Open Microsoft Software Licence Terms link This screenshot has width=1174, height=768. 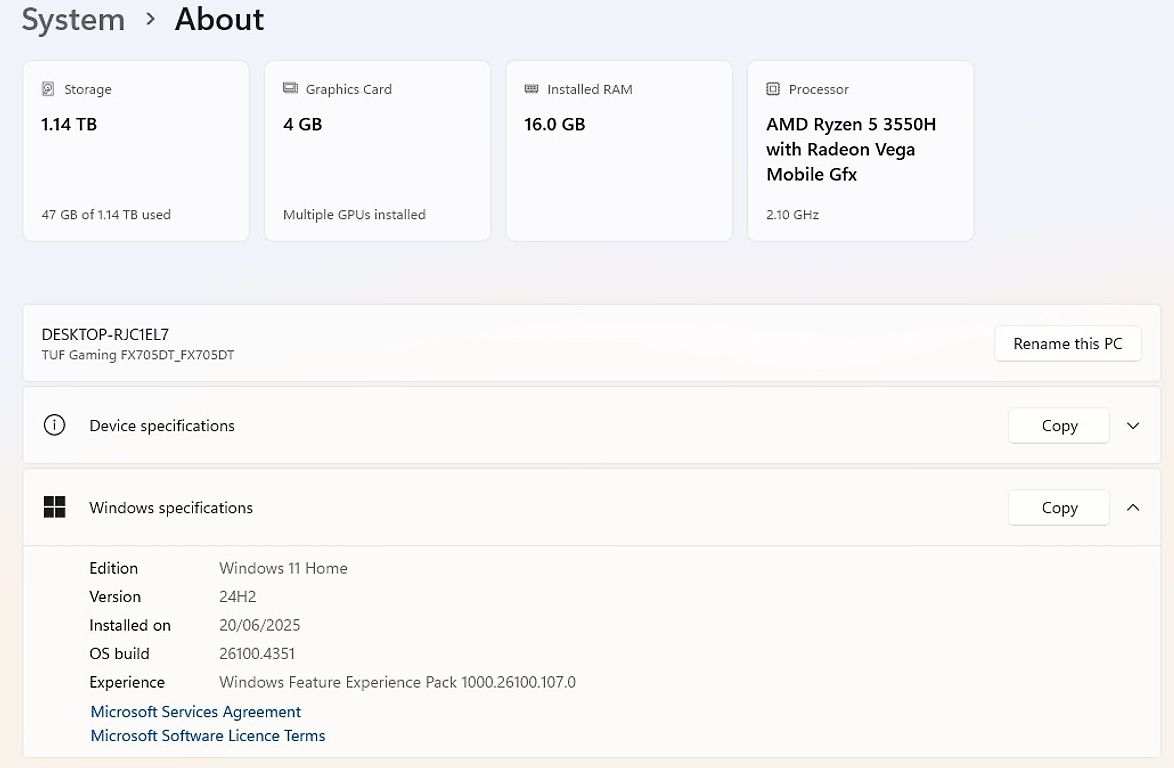coord(208,735)
